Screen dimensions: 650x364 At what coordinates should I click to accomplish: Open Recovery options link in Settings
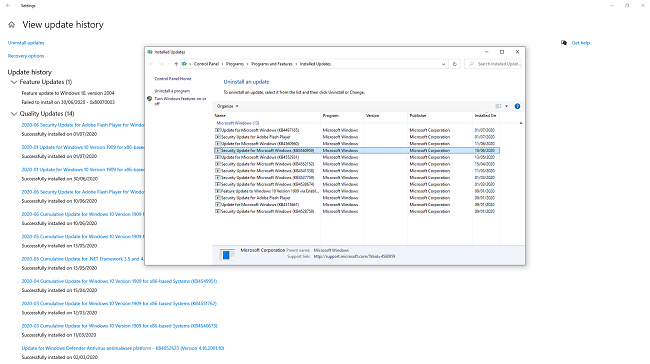[26, 56]
